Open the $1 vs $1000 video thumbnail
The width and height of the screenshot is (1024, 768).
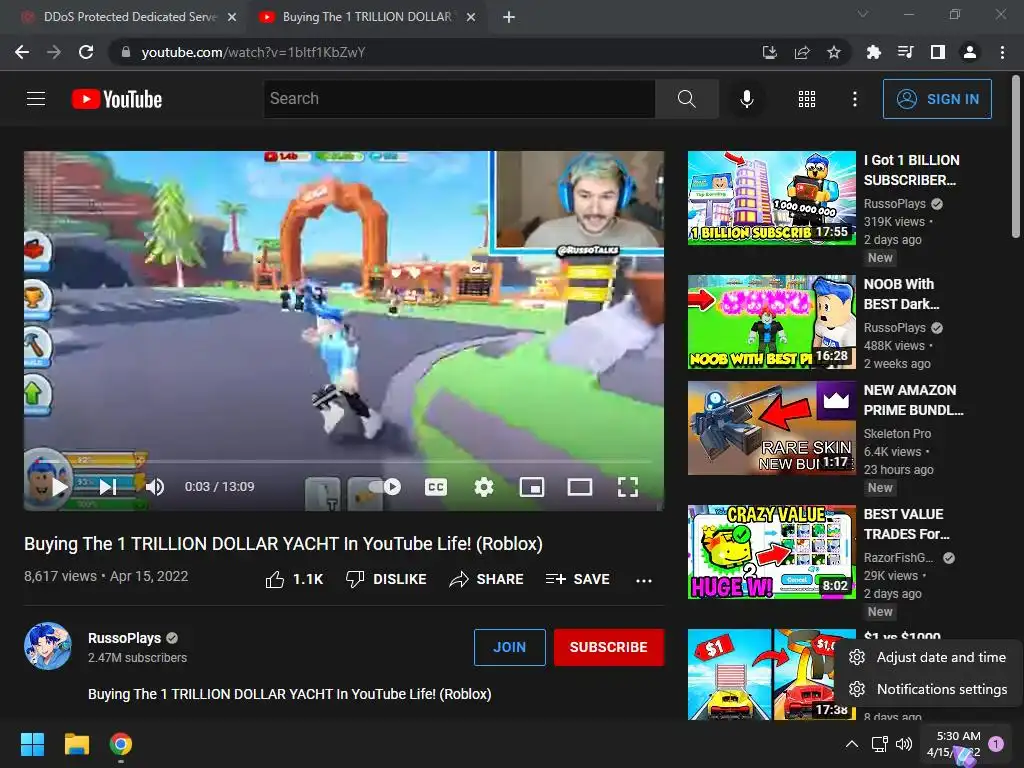(x=771, y=675)
